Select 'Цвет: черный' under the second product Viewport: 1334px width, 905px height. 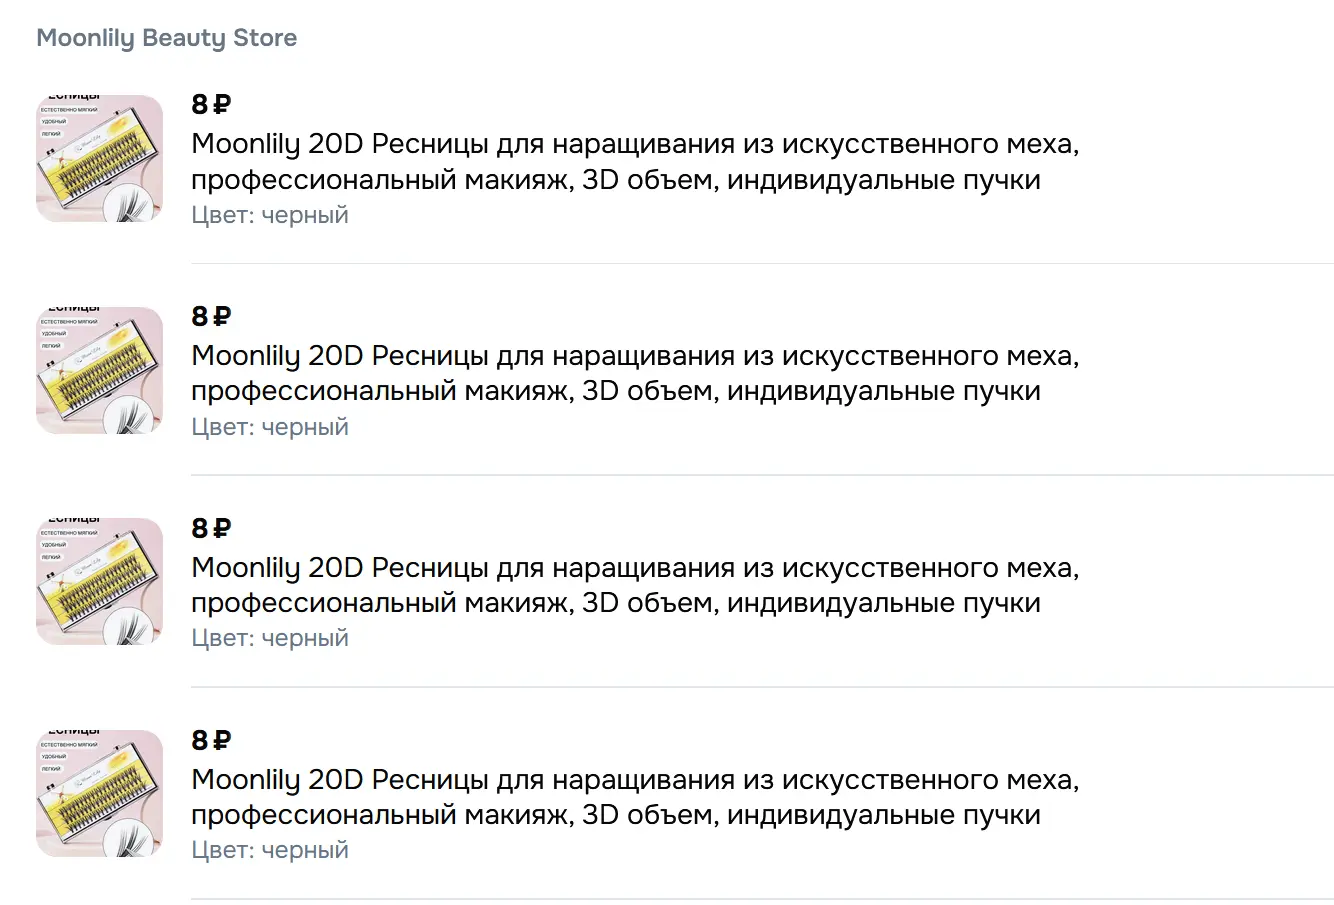coord(270,427)
